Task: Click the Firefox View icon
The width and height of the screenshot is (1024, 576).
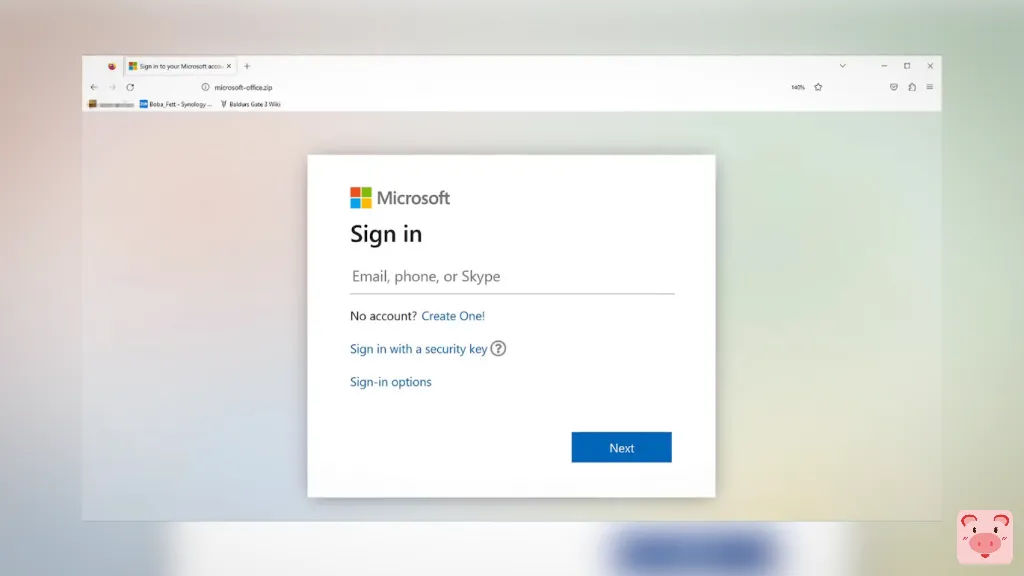Action: (112, 66)
